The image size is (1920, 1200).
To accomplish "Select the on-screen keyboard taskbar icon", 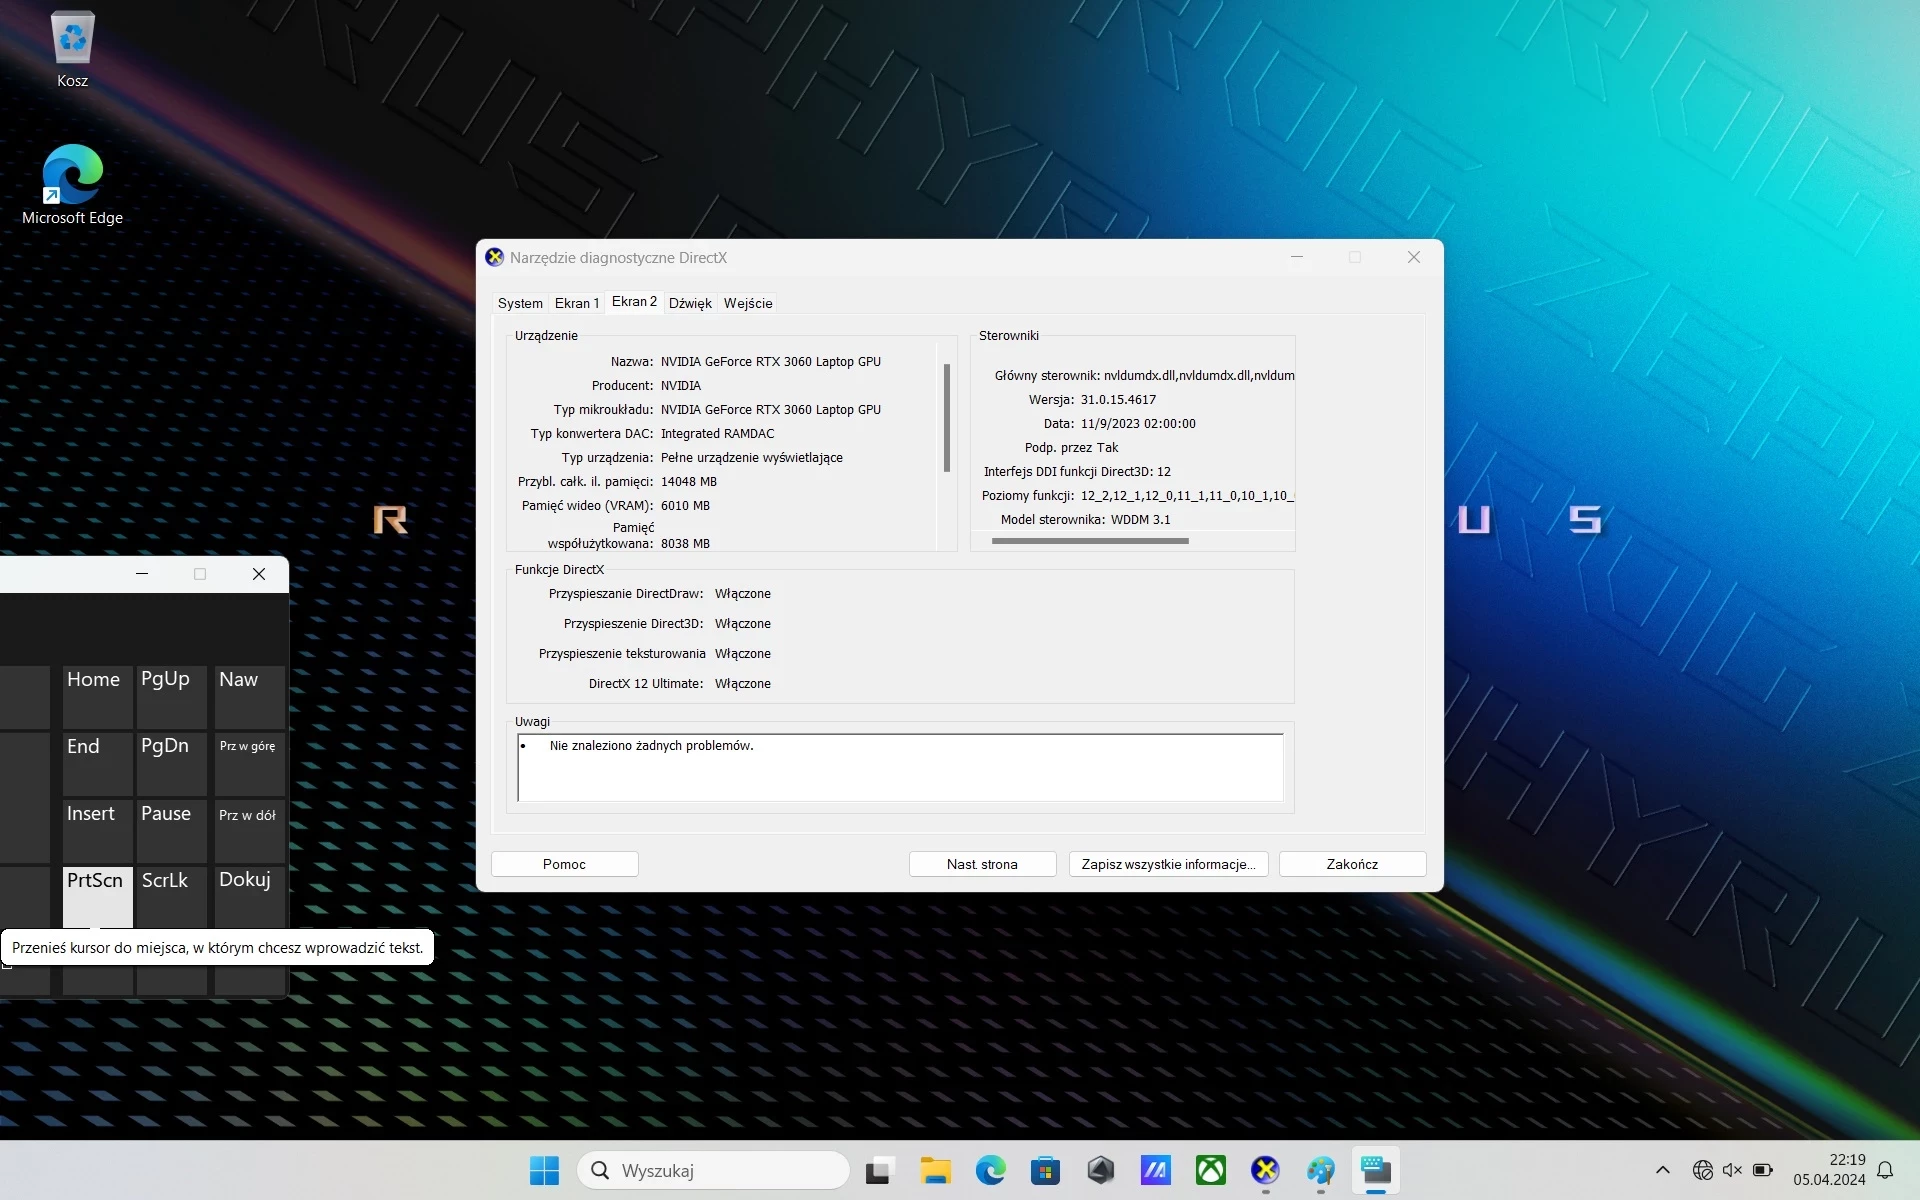I will tap(1376, 1170).
